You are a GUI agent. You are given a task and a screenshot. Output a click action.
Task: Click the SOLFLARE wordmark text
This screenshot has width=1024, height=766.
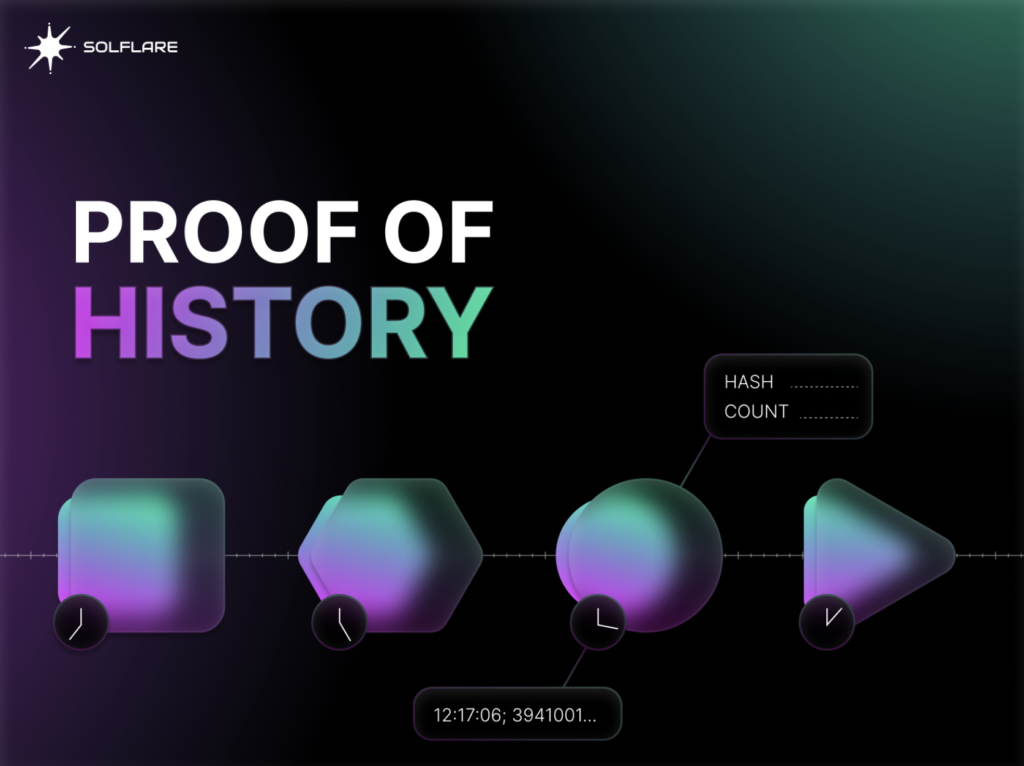coord(129,47)
